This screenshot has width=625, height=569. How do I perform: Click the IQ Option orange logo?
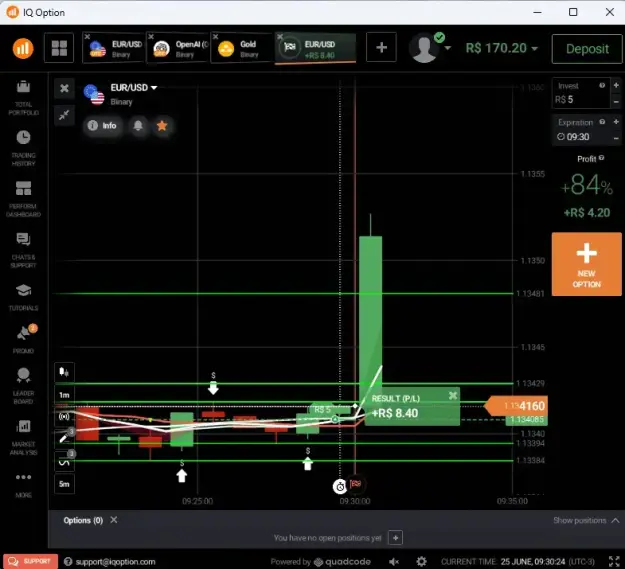coord(23,48)
